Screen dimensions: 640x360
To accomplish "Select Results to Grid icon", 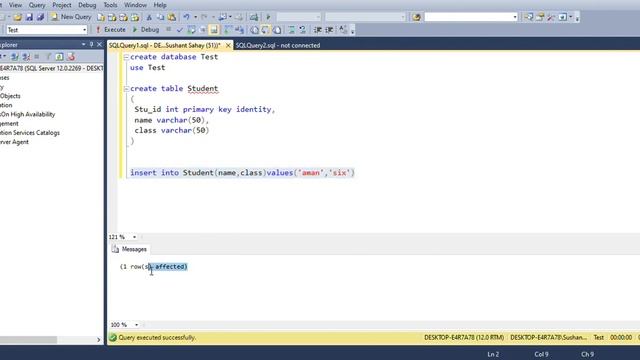I will [265, 30].
